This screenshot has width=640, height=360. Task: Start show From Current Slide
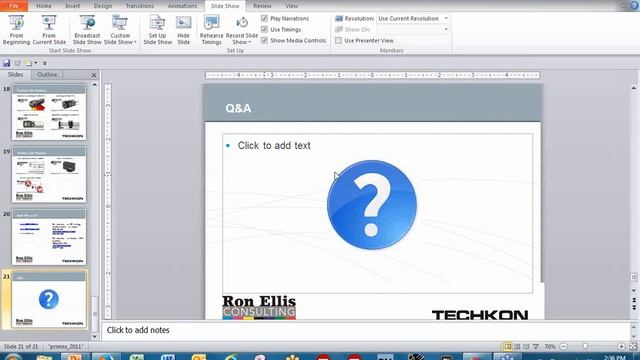click(x=49, y=30)
